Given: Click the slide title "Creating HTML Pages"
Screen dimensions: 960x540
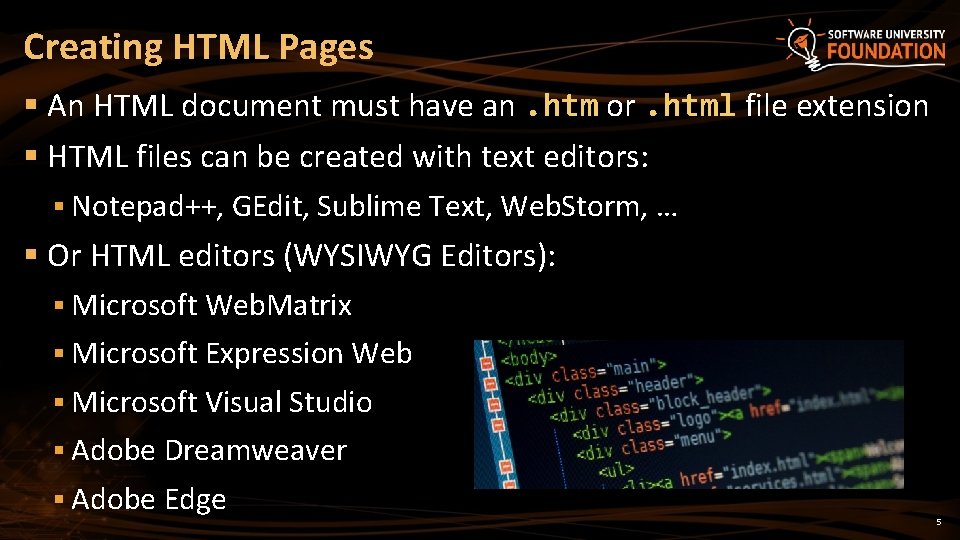Looking at the screenshot, I should click(198, 47).
